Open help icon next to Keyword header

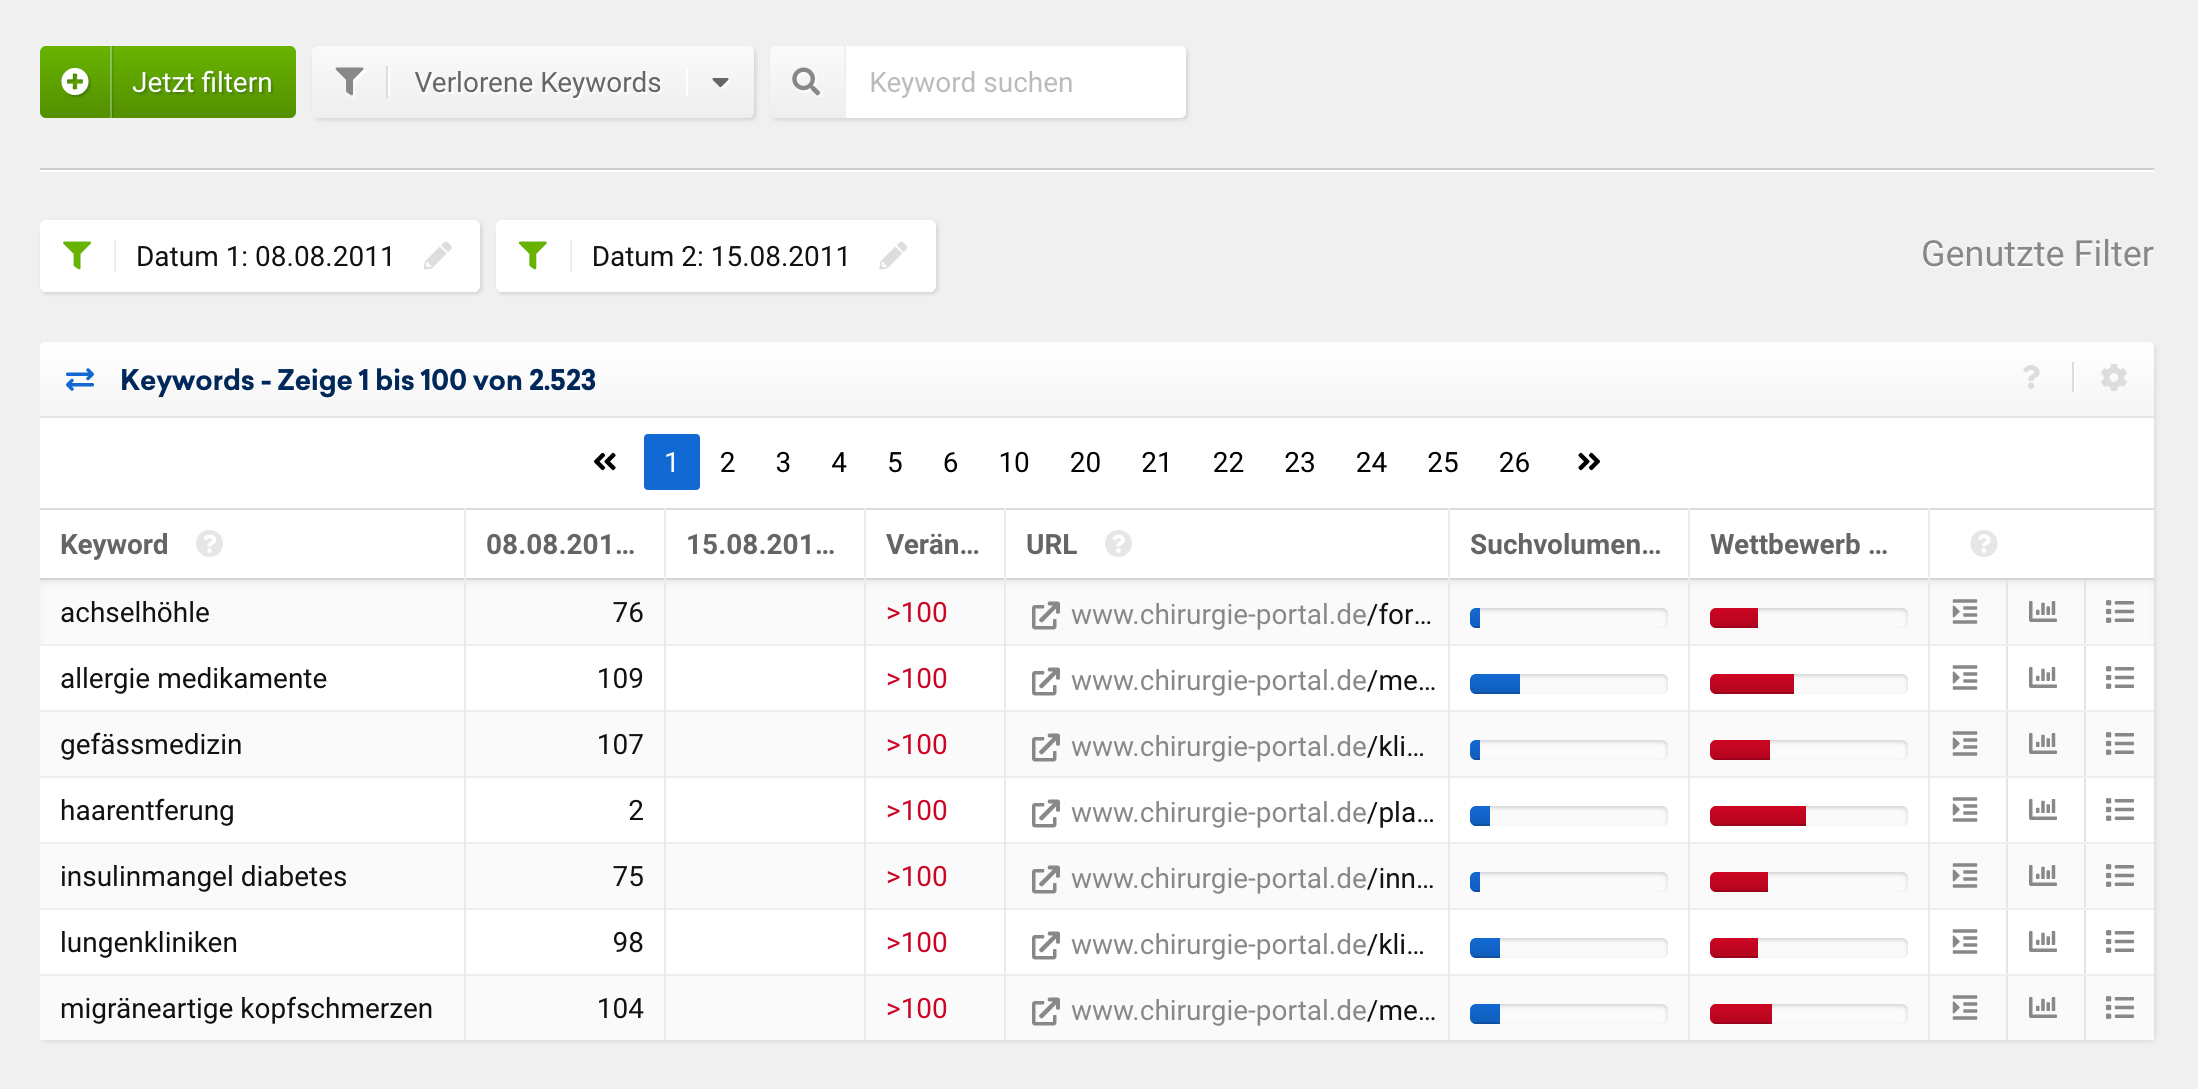209,544
